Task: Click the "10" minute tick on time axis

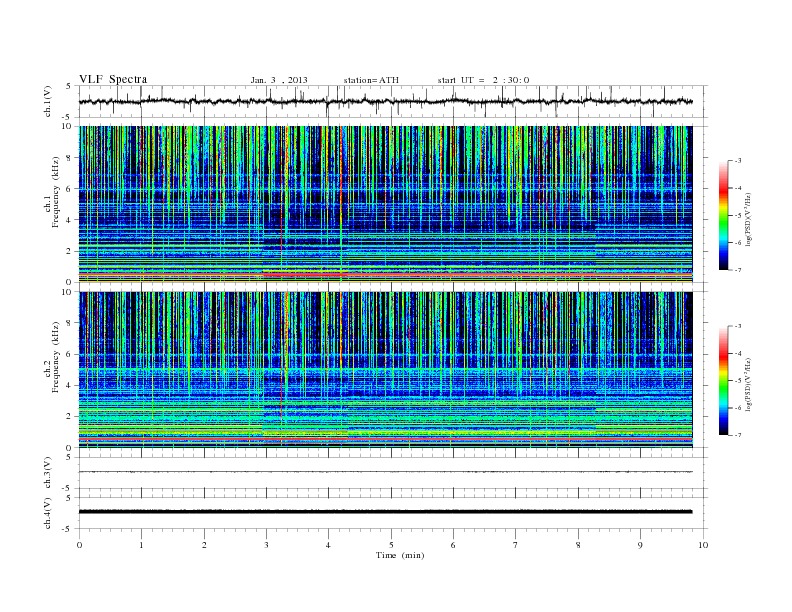Action: pyautogui.click(x=703, y=545)
